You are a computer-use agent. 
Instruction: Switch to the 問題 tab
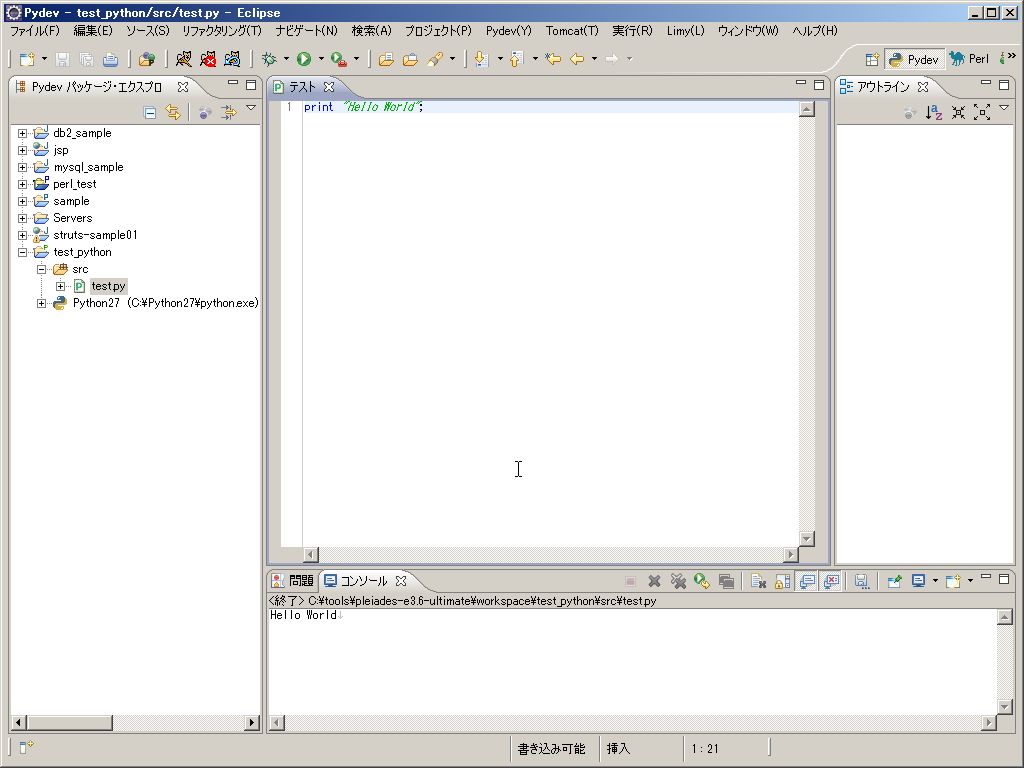click(293, 581)
